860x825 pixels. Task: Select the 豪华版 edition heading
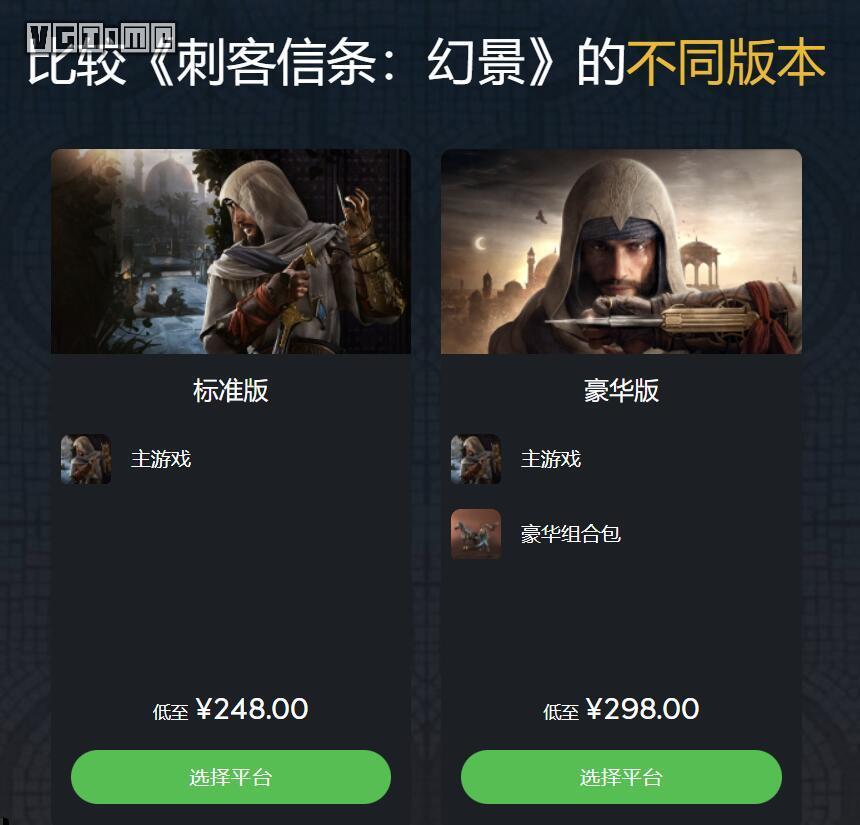tap(621, 391)
